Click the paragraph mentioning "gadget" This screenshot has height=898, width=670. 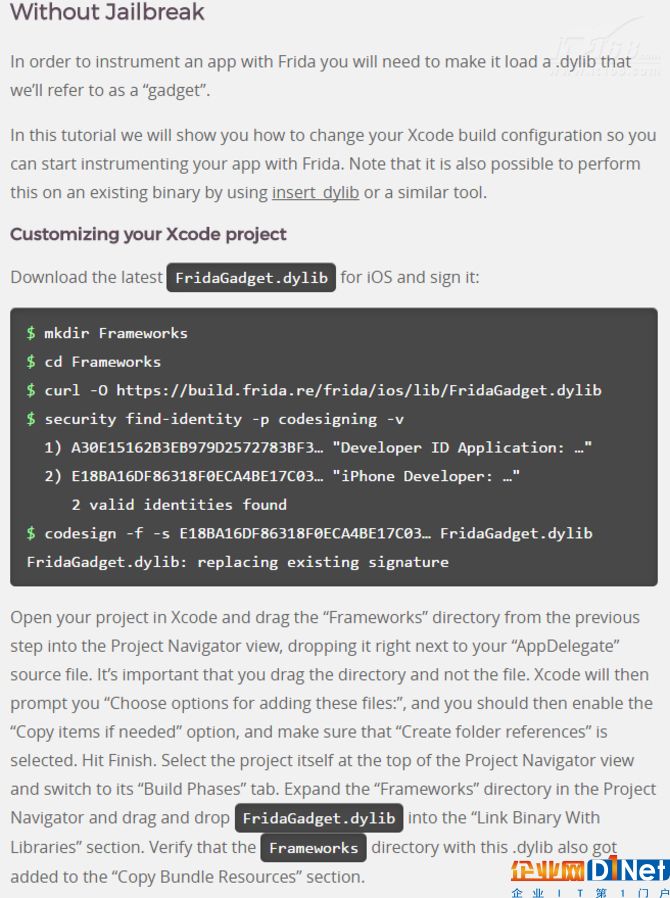[321, 76]
